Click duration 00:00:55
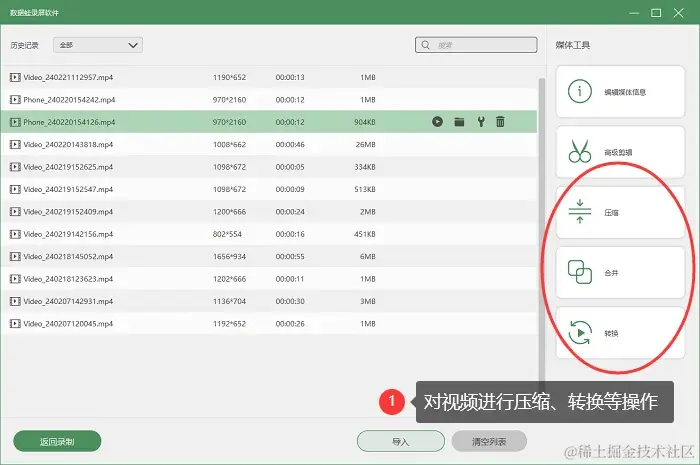The width and height of the screenshot is (700, 465). 290,257
